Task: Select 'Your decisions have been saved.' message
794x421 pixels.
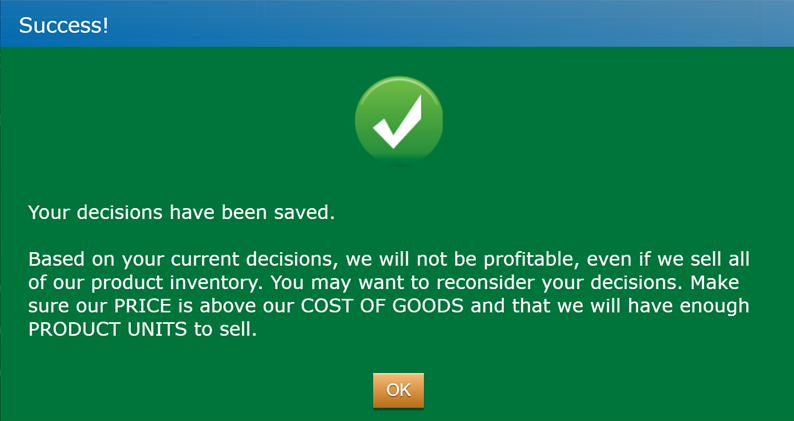Action: pyautogui.click(x=181, y=212)
